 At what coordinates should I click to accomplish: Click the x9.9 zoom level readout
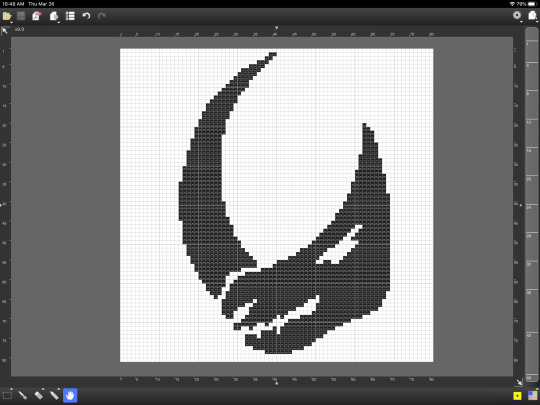[19, 29]
